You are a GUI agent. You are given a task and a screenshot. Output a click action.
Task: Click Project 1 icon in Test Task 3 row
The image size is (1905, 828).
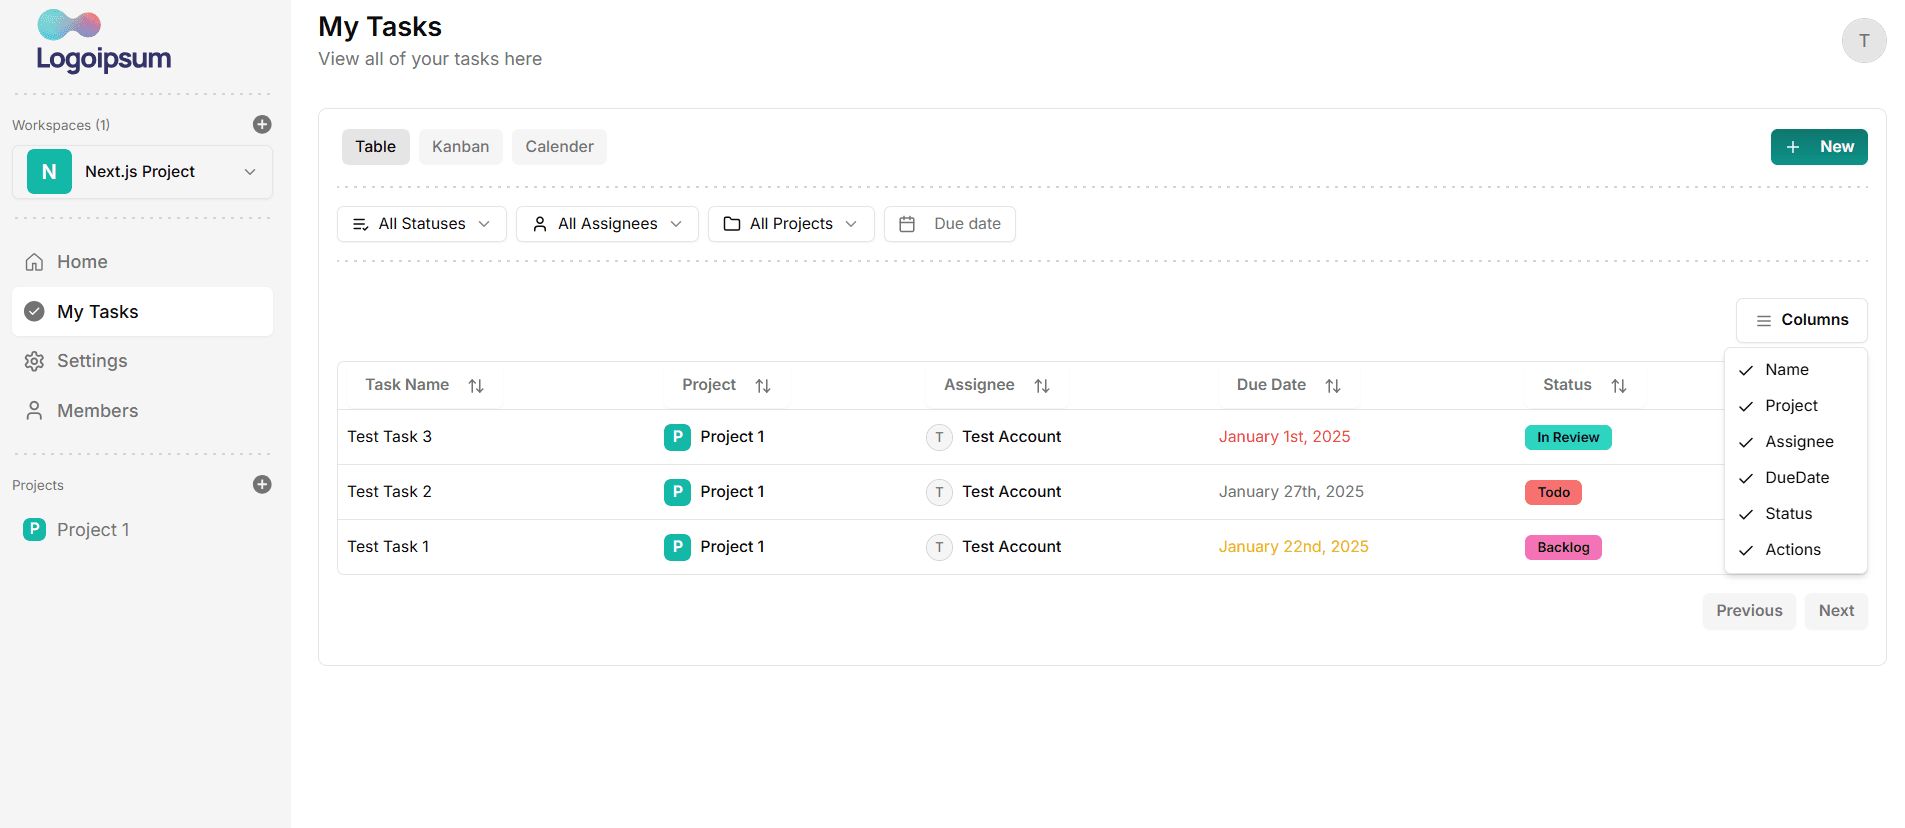point(677,437)
